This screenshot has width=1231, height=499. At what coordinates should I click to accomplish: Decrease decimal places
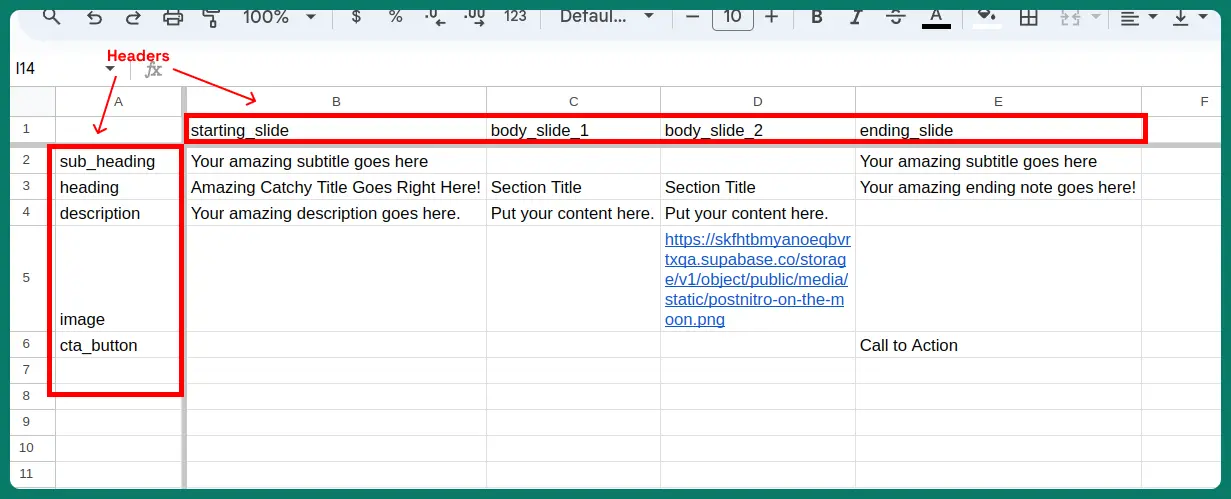(434, 16)
